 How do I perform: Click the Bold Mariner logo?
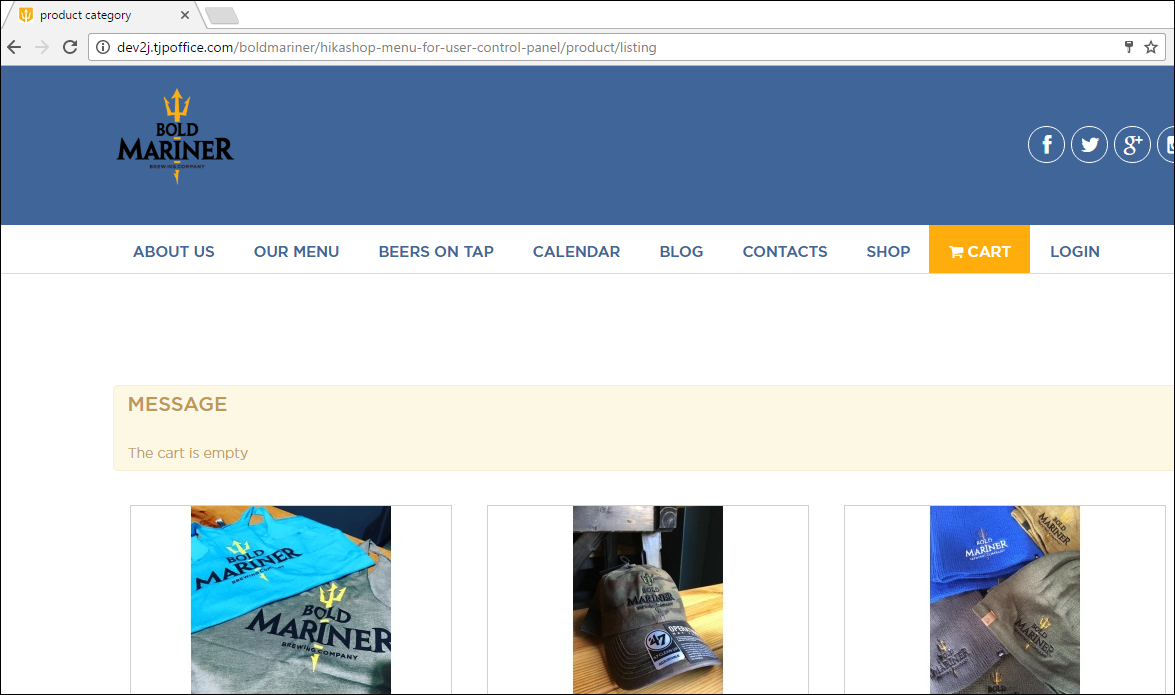coord(175,136)
